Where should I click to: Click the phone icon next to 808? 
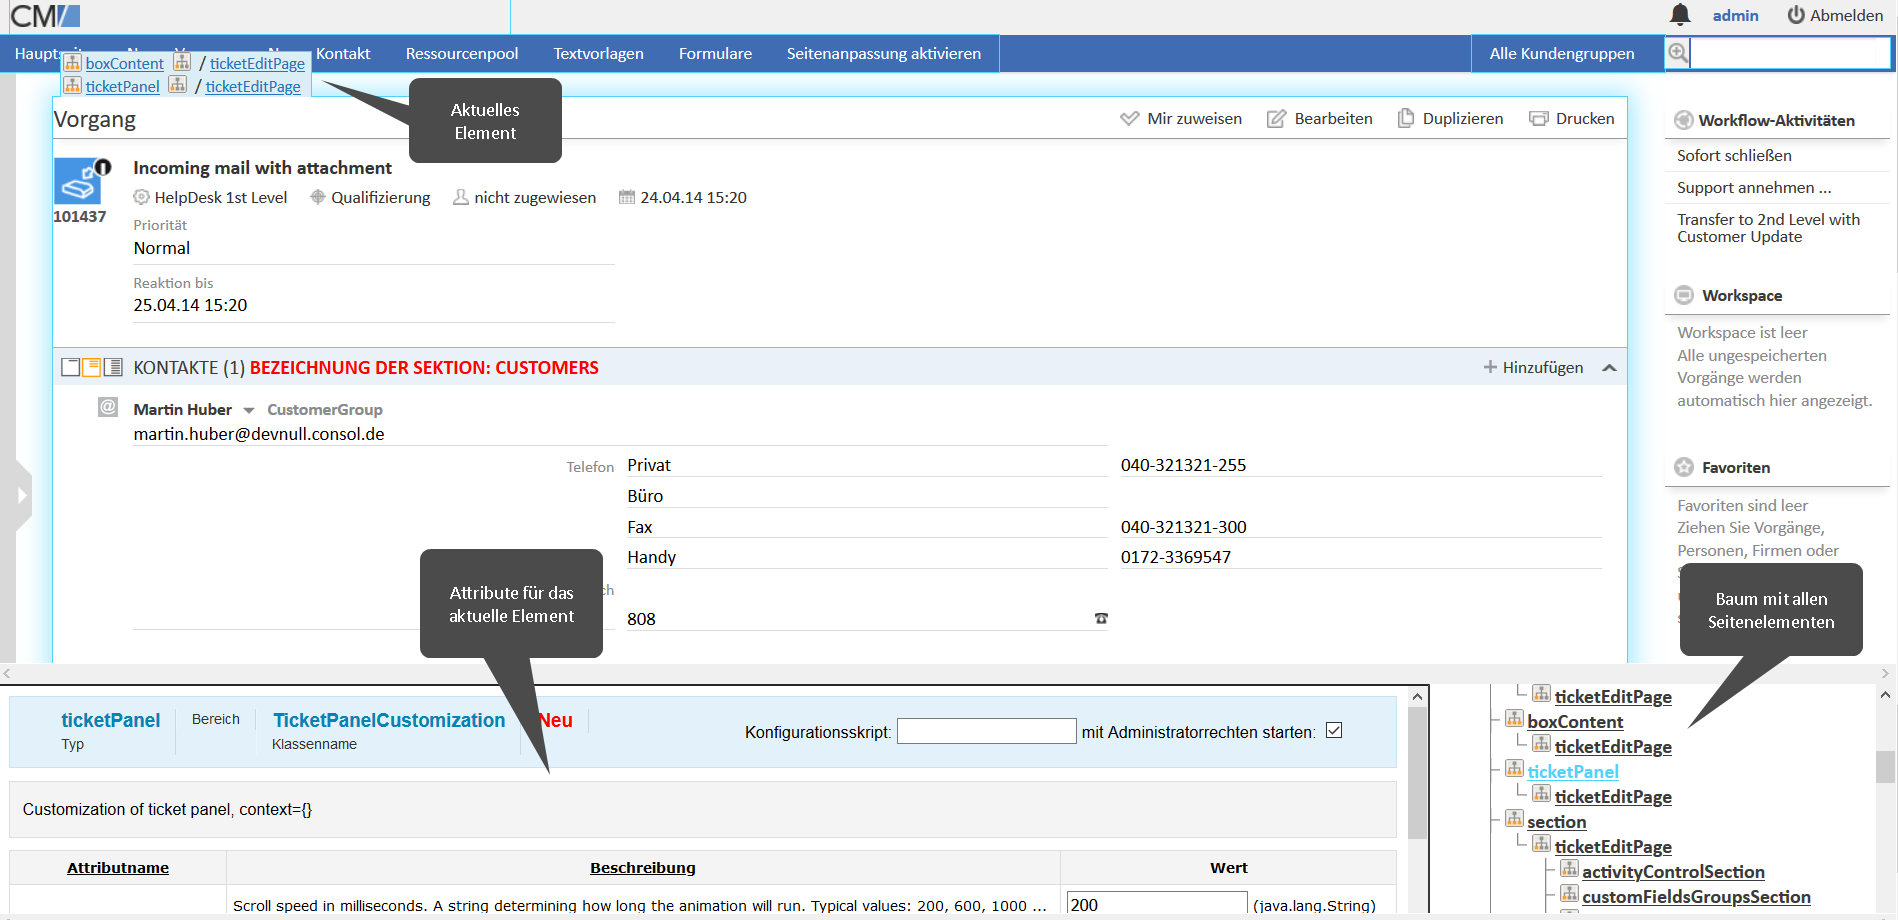[1101, 619]
